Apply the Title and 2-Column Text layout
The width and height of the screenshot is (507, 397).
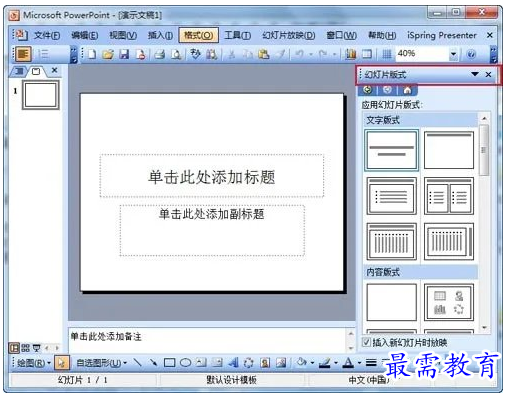point(449,196)
